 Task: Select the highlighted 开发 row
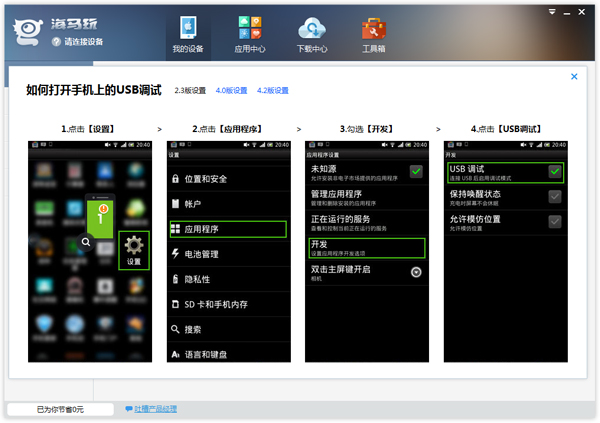(x=367, y=248)
